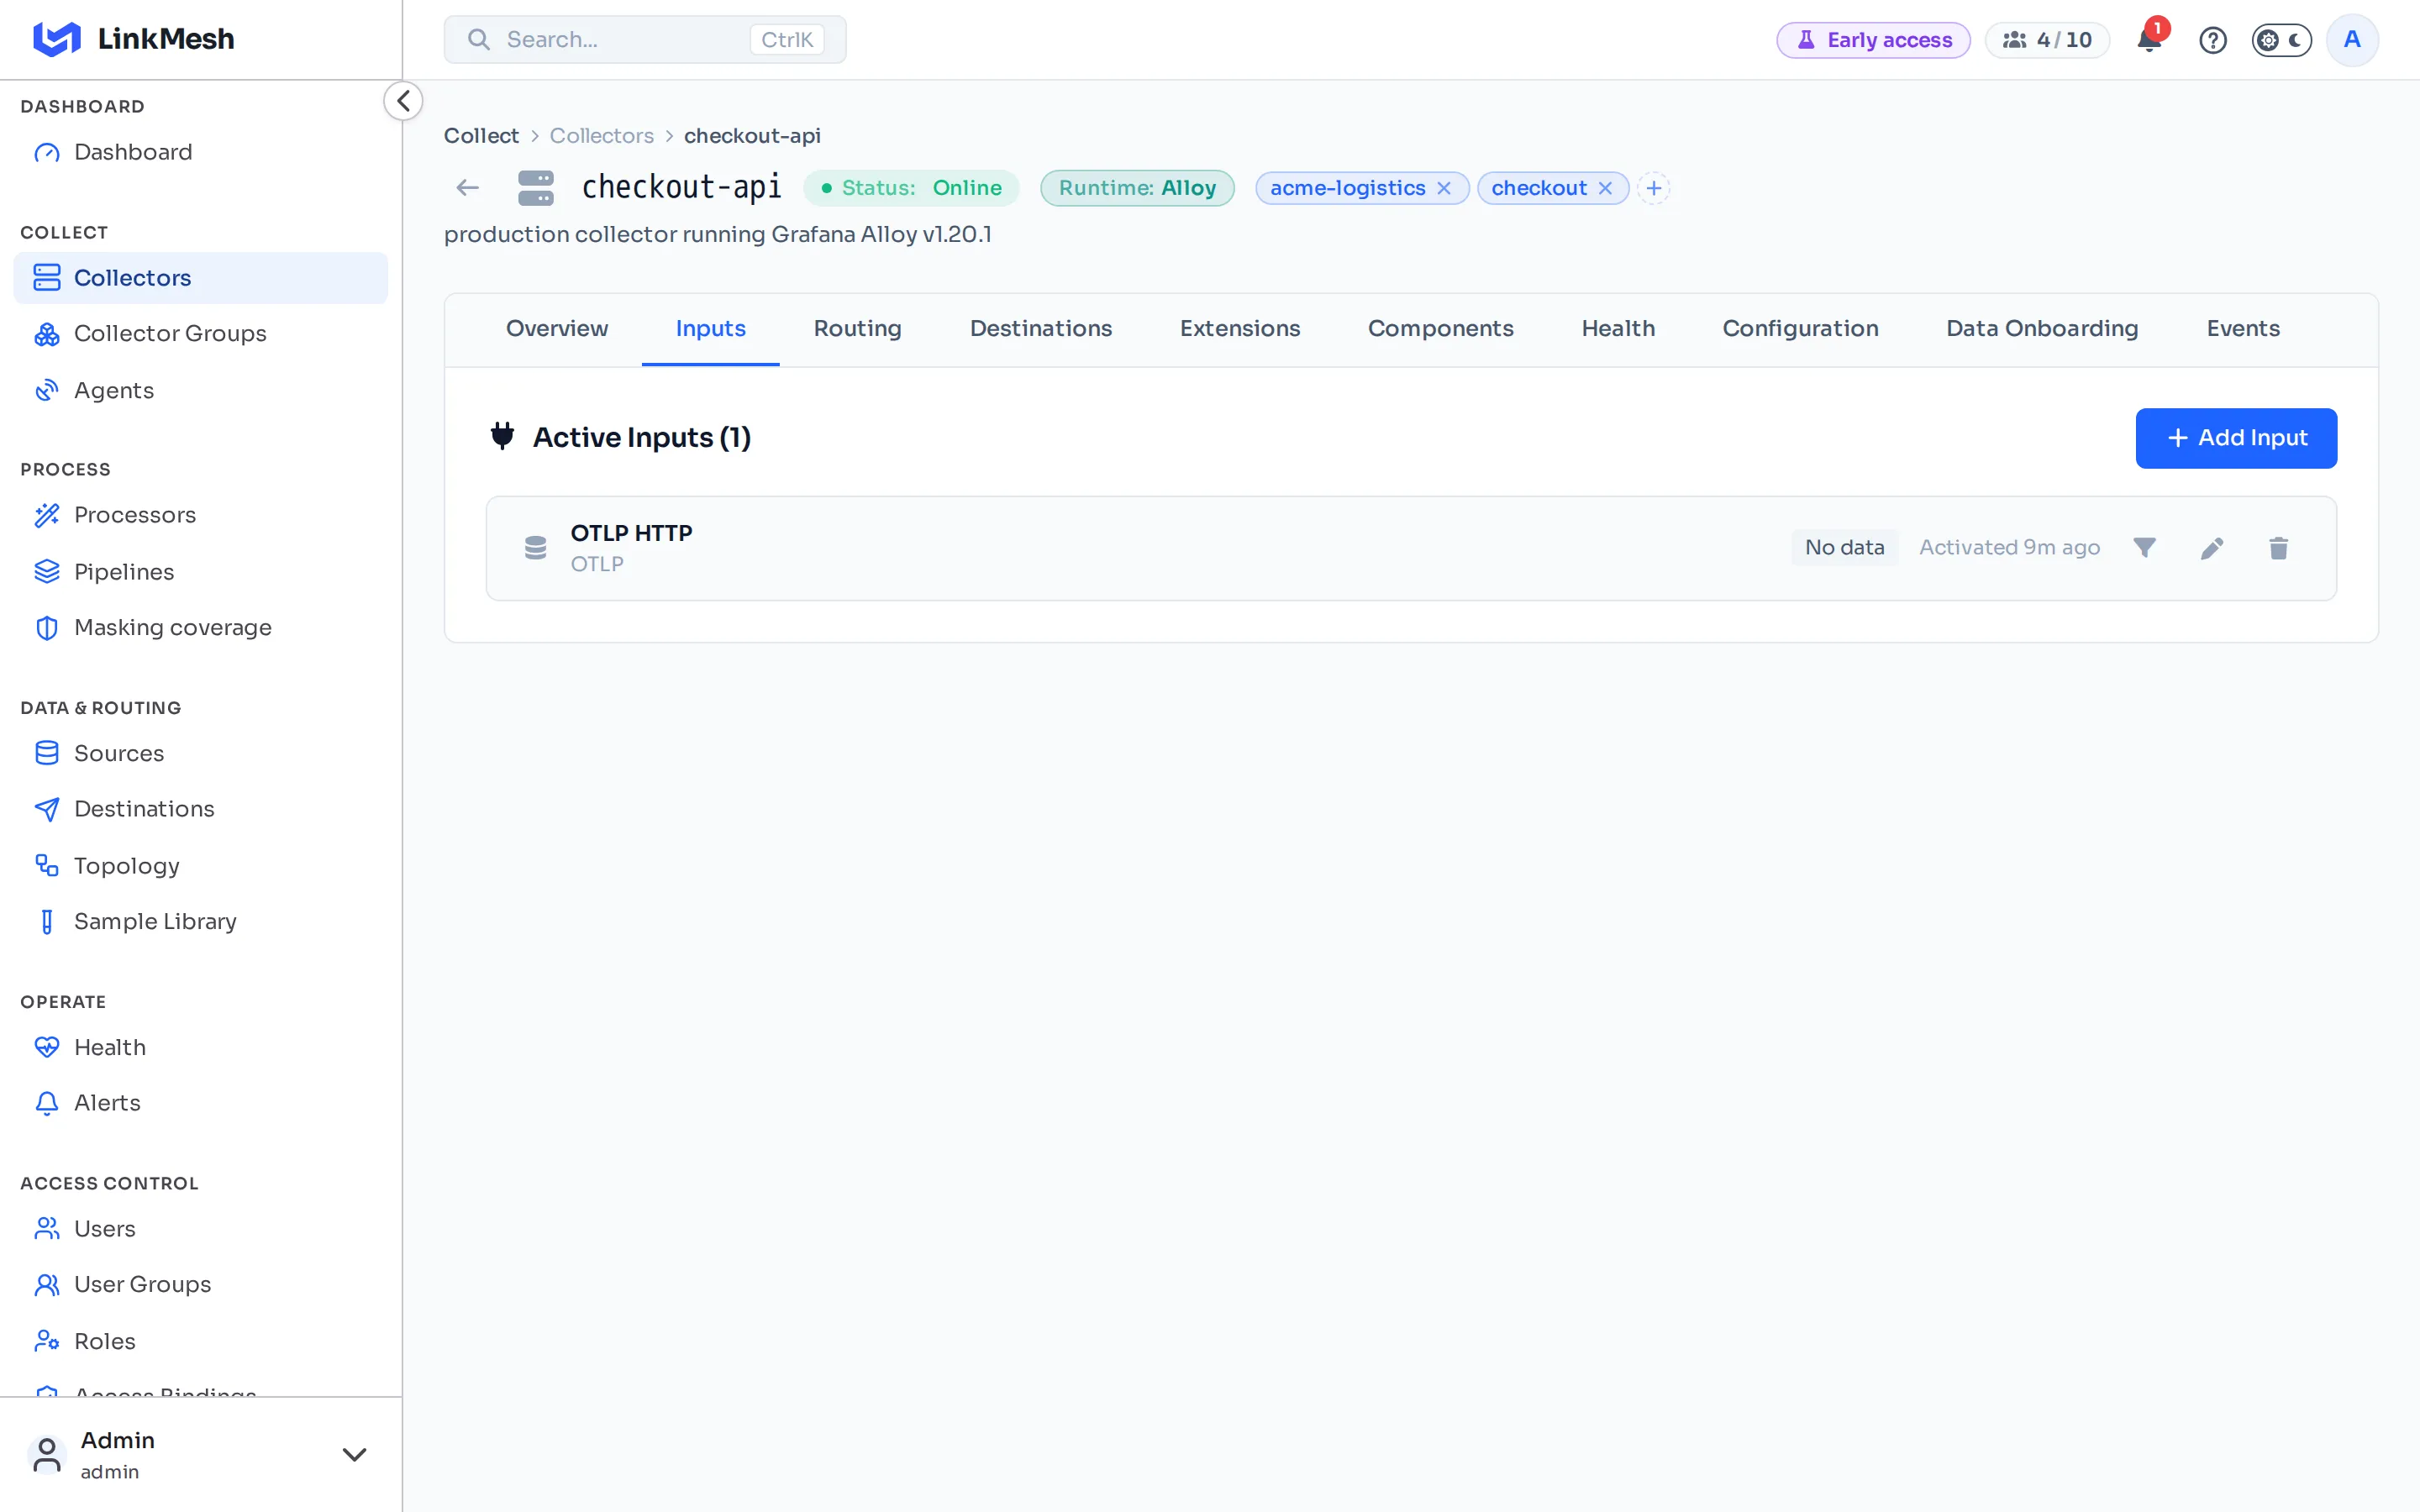Go back with the left arrow
This screenshot has width=2420, height=1512.
click(x=467, y=188)
